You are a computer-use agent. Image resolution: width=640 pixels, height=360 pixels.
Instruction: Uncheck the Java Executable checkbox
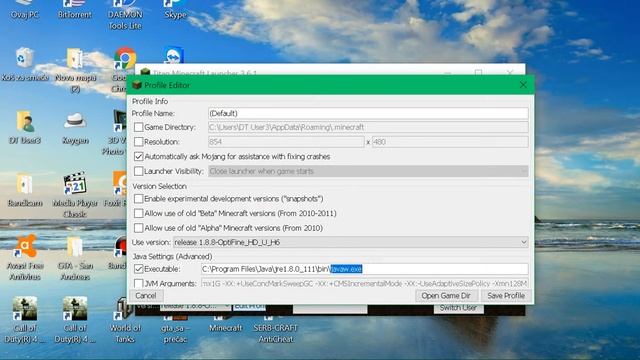pyautogui.click(x=138, y=269)
